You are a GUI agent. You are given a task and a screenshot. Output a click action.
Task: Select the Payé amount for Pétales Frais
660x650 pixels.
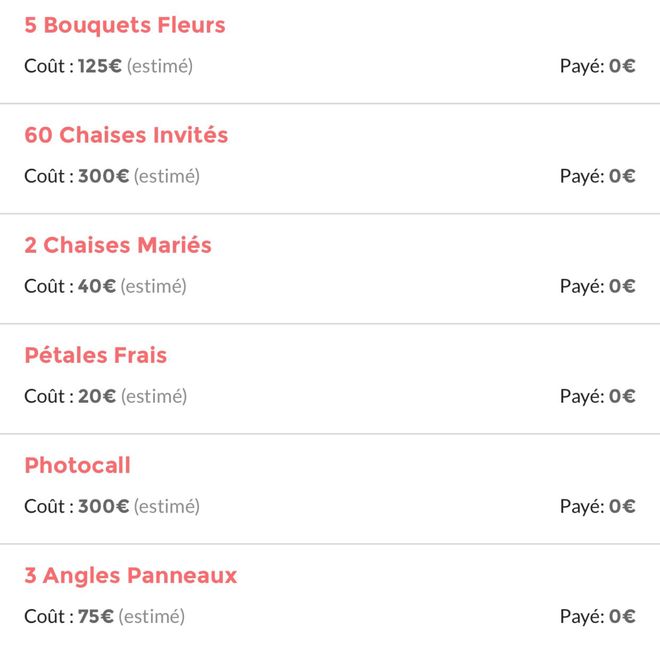pyautogui.click(x=622, y=396)
